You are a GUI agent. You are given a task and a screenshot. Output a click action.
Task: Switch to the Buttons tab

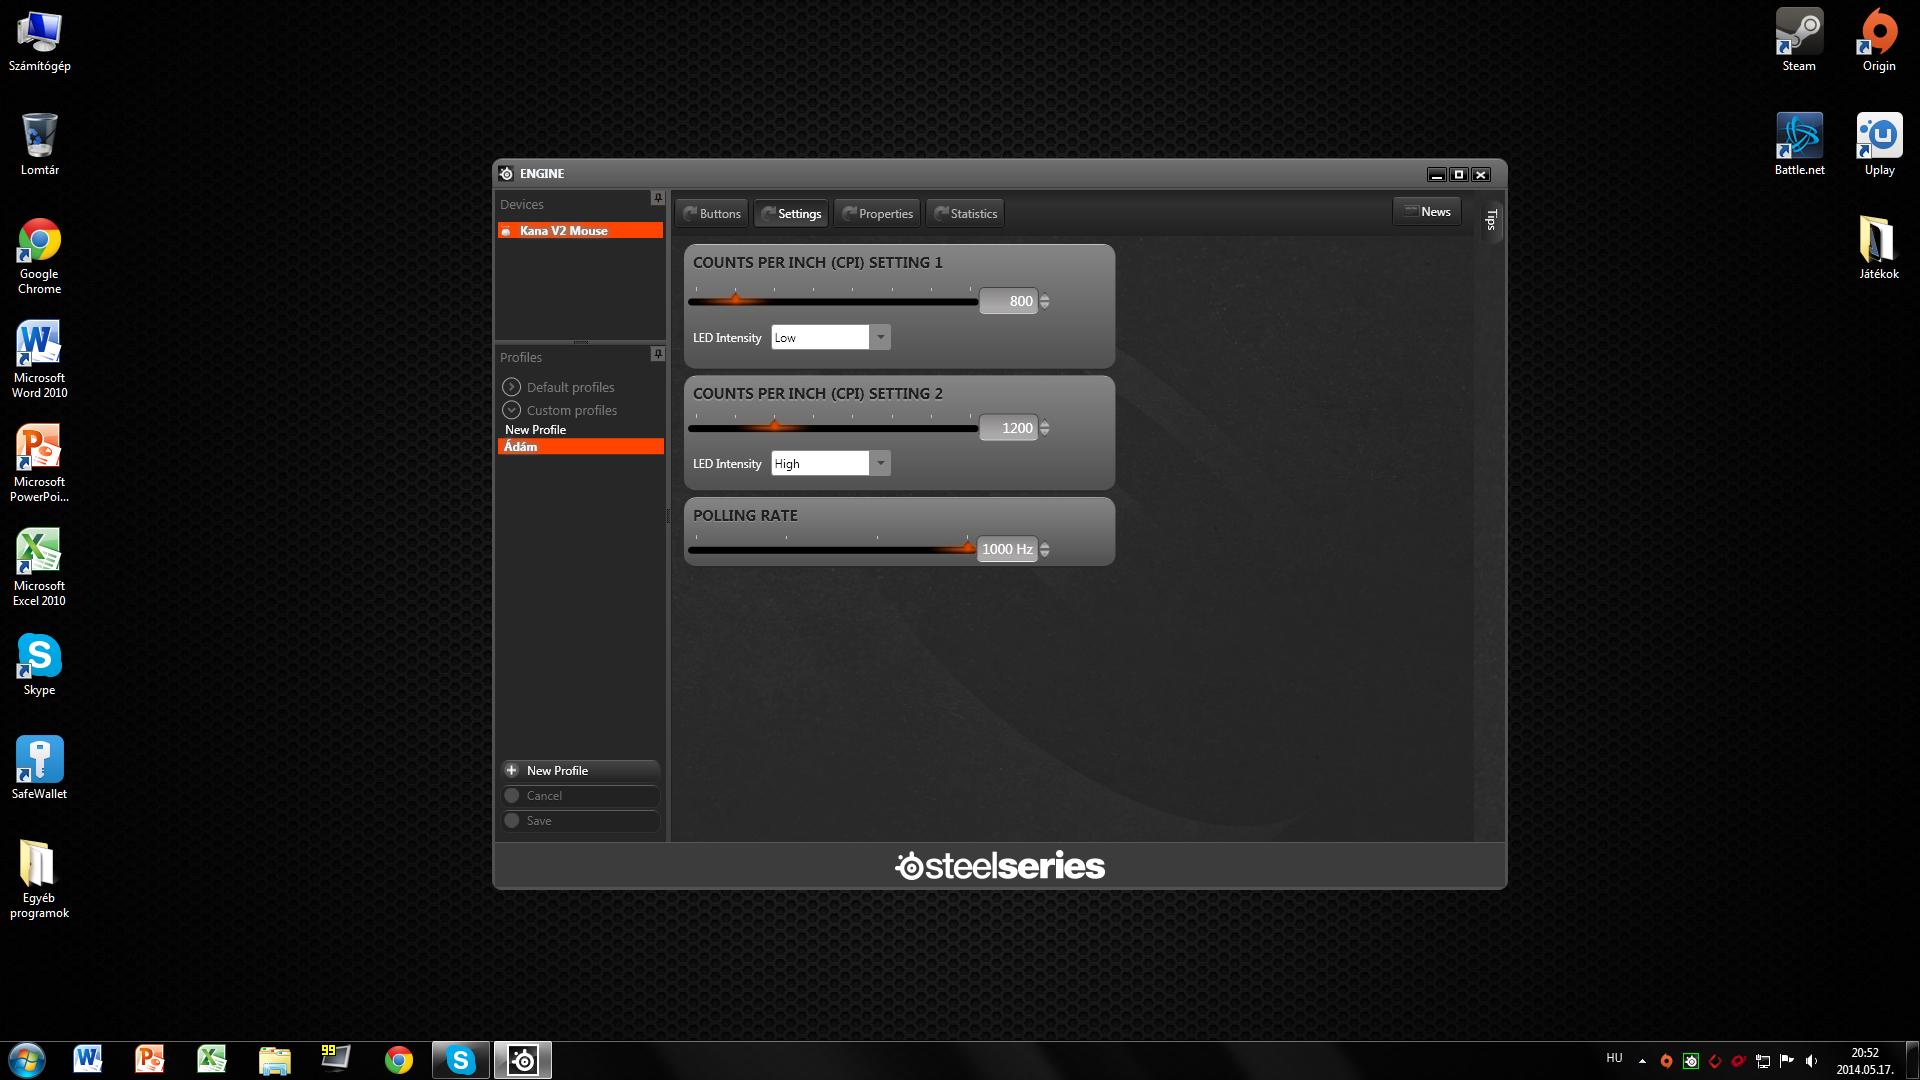[711, 214]
